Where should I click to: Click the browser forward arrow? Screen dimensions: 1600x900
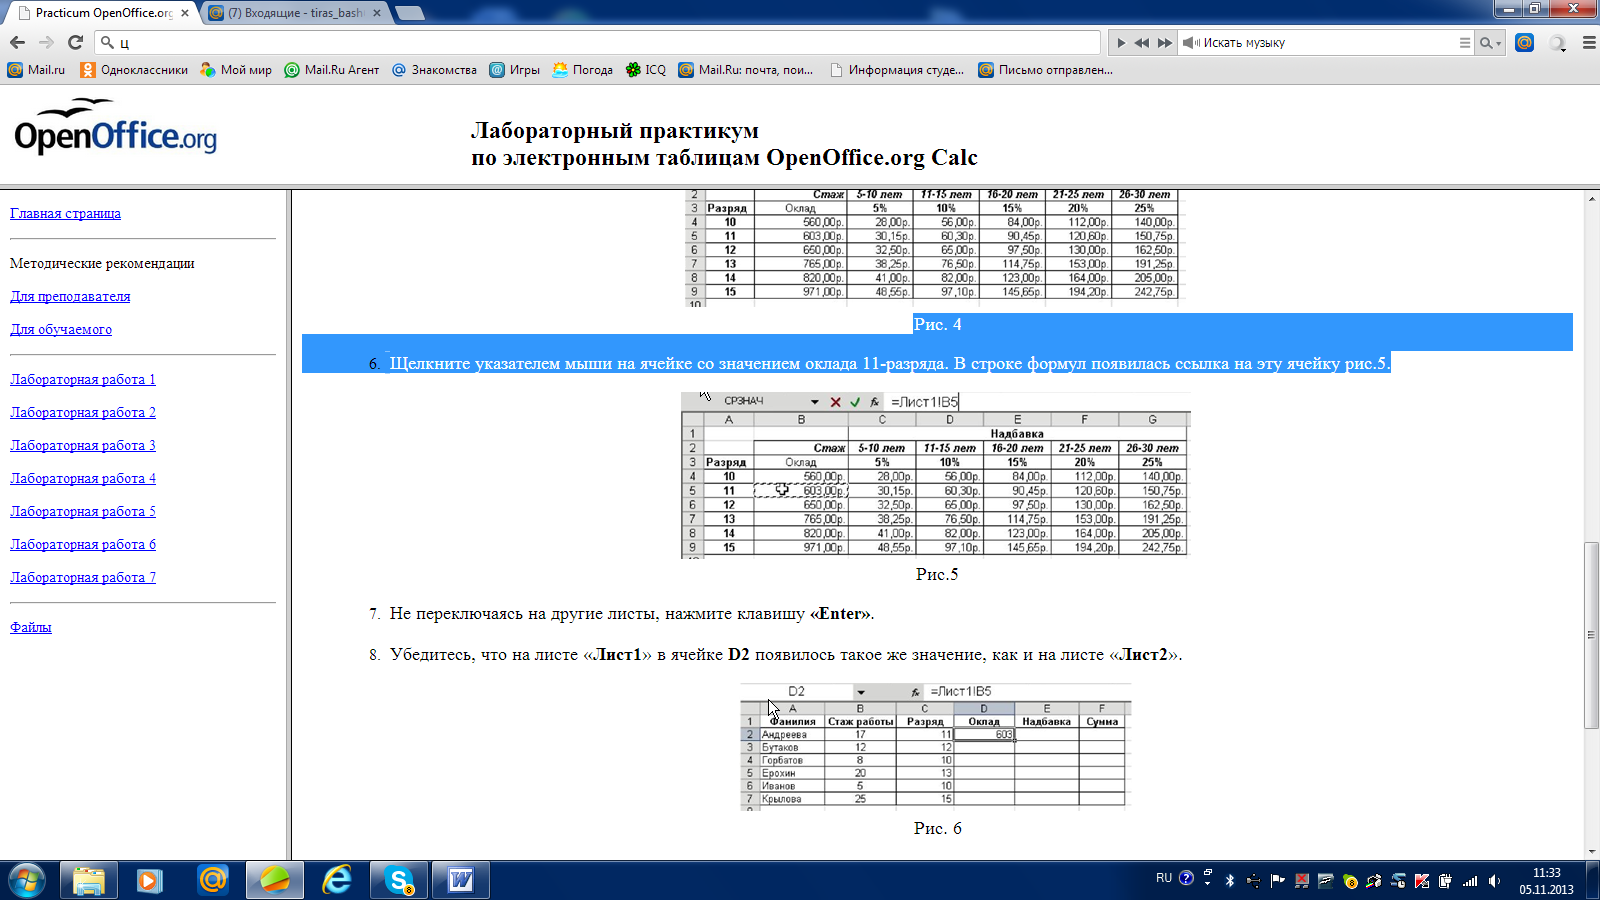point(46,42)
